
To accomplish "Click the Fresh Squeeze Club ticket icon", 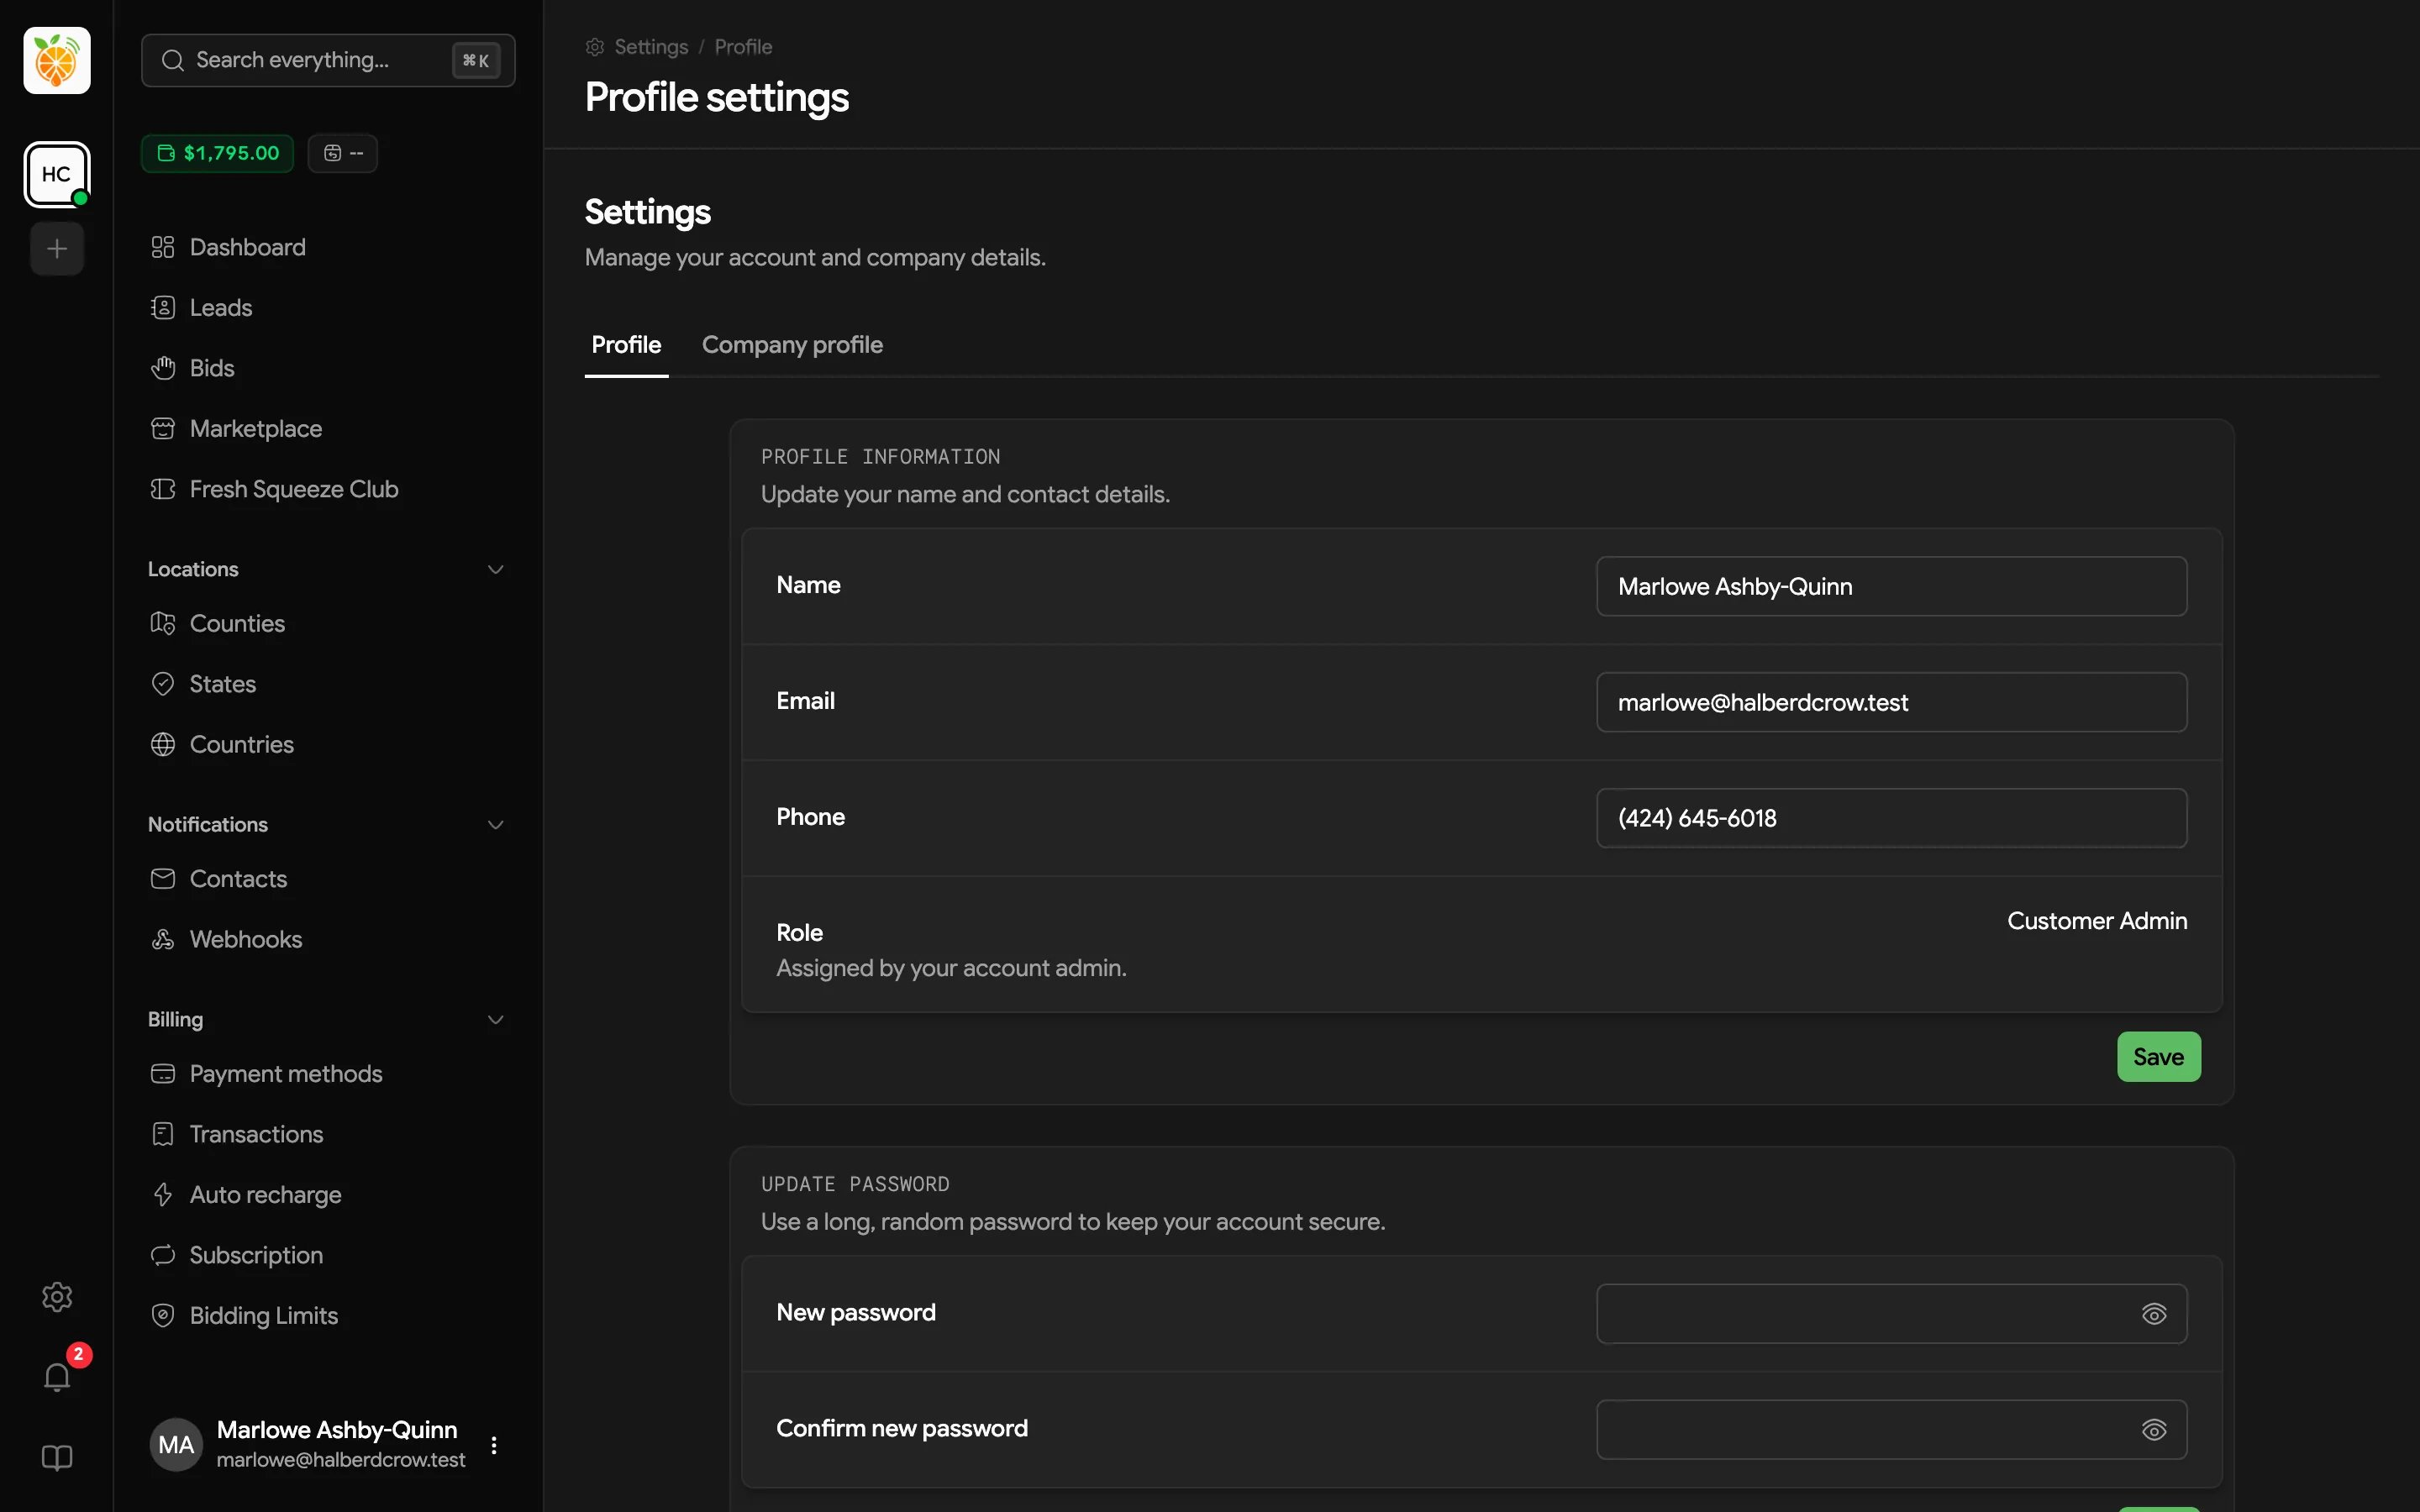I will 163,489.
